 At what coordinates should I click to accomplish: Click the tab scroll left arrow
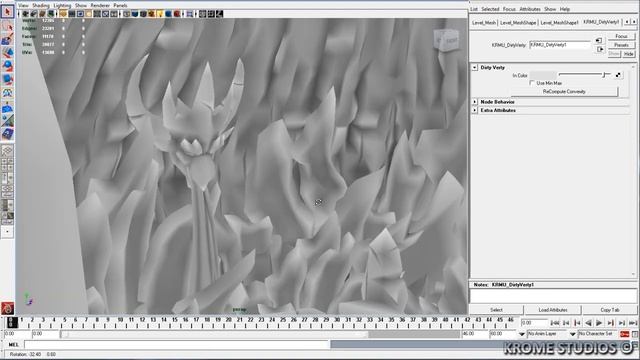coord(627,22)
